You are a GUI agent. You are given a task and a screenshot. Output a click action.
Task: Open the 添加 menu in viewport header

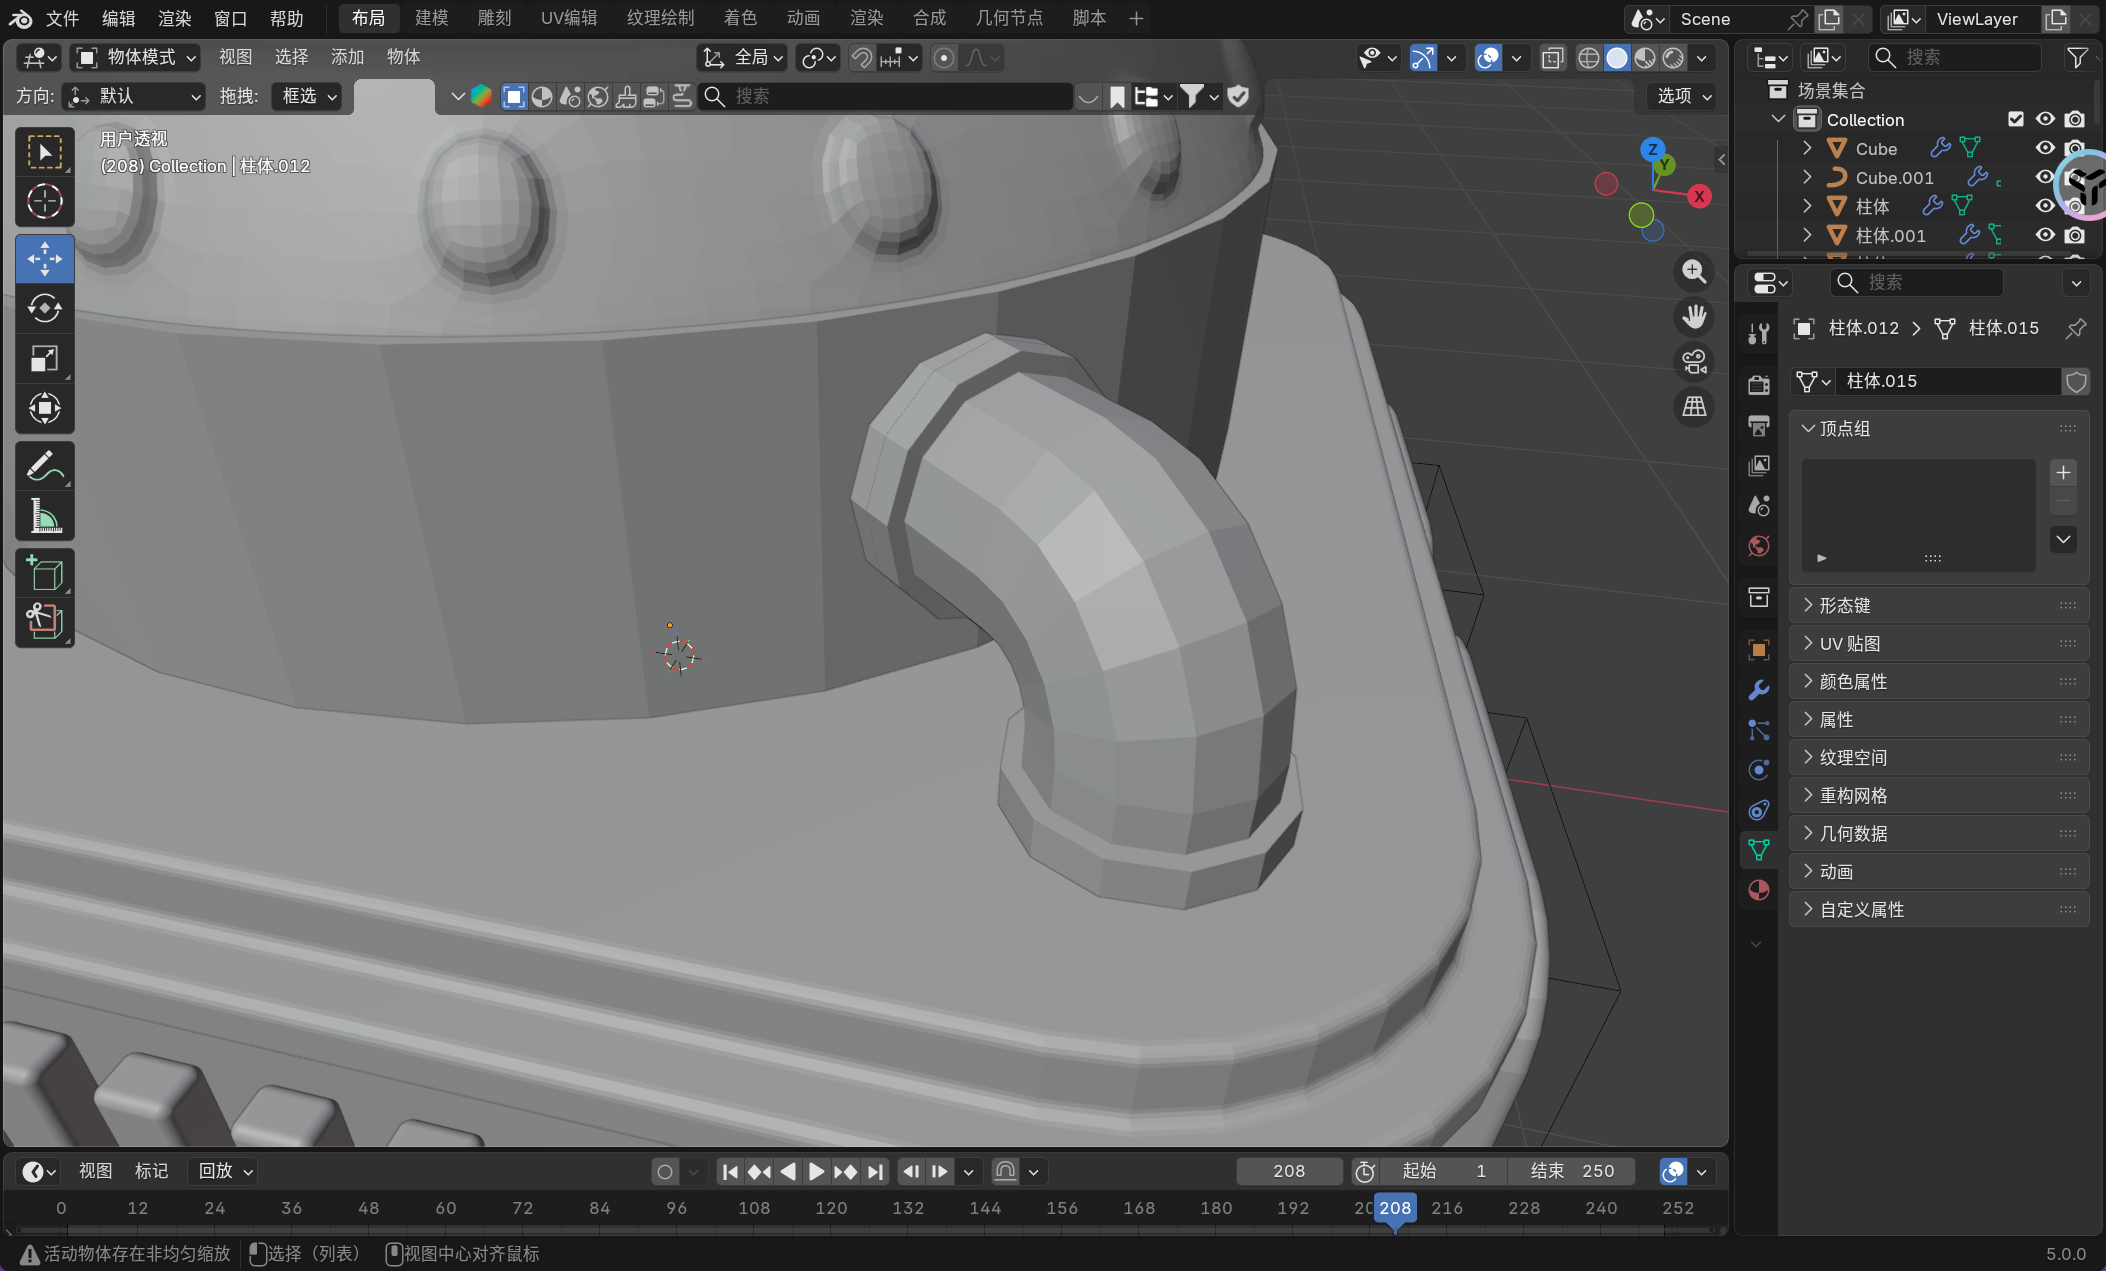click(347, 57)
